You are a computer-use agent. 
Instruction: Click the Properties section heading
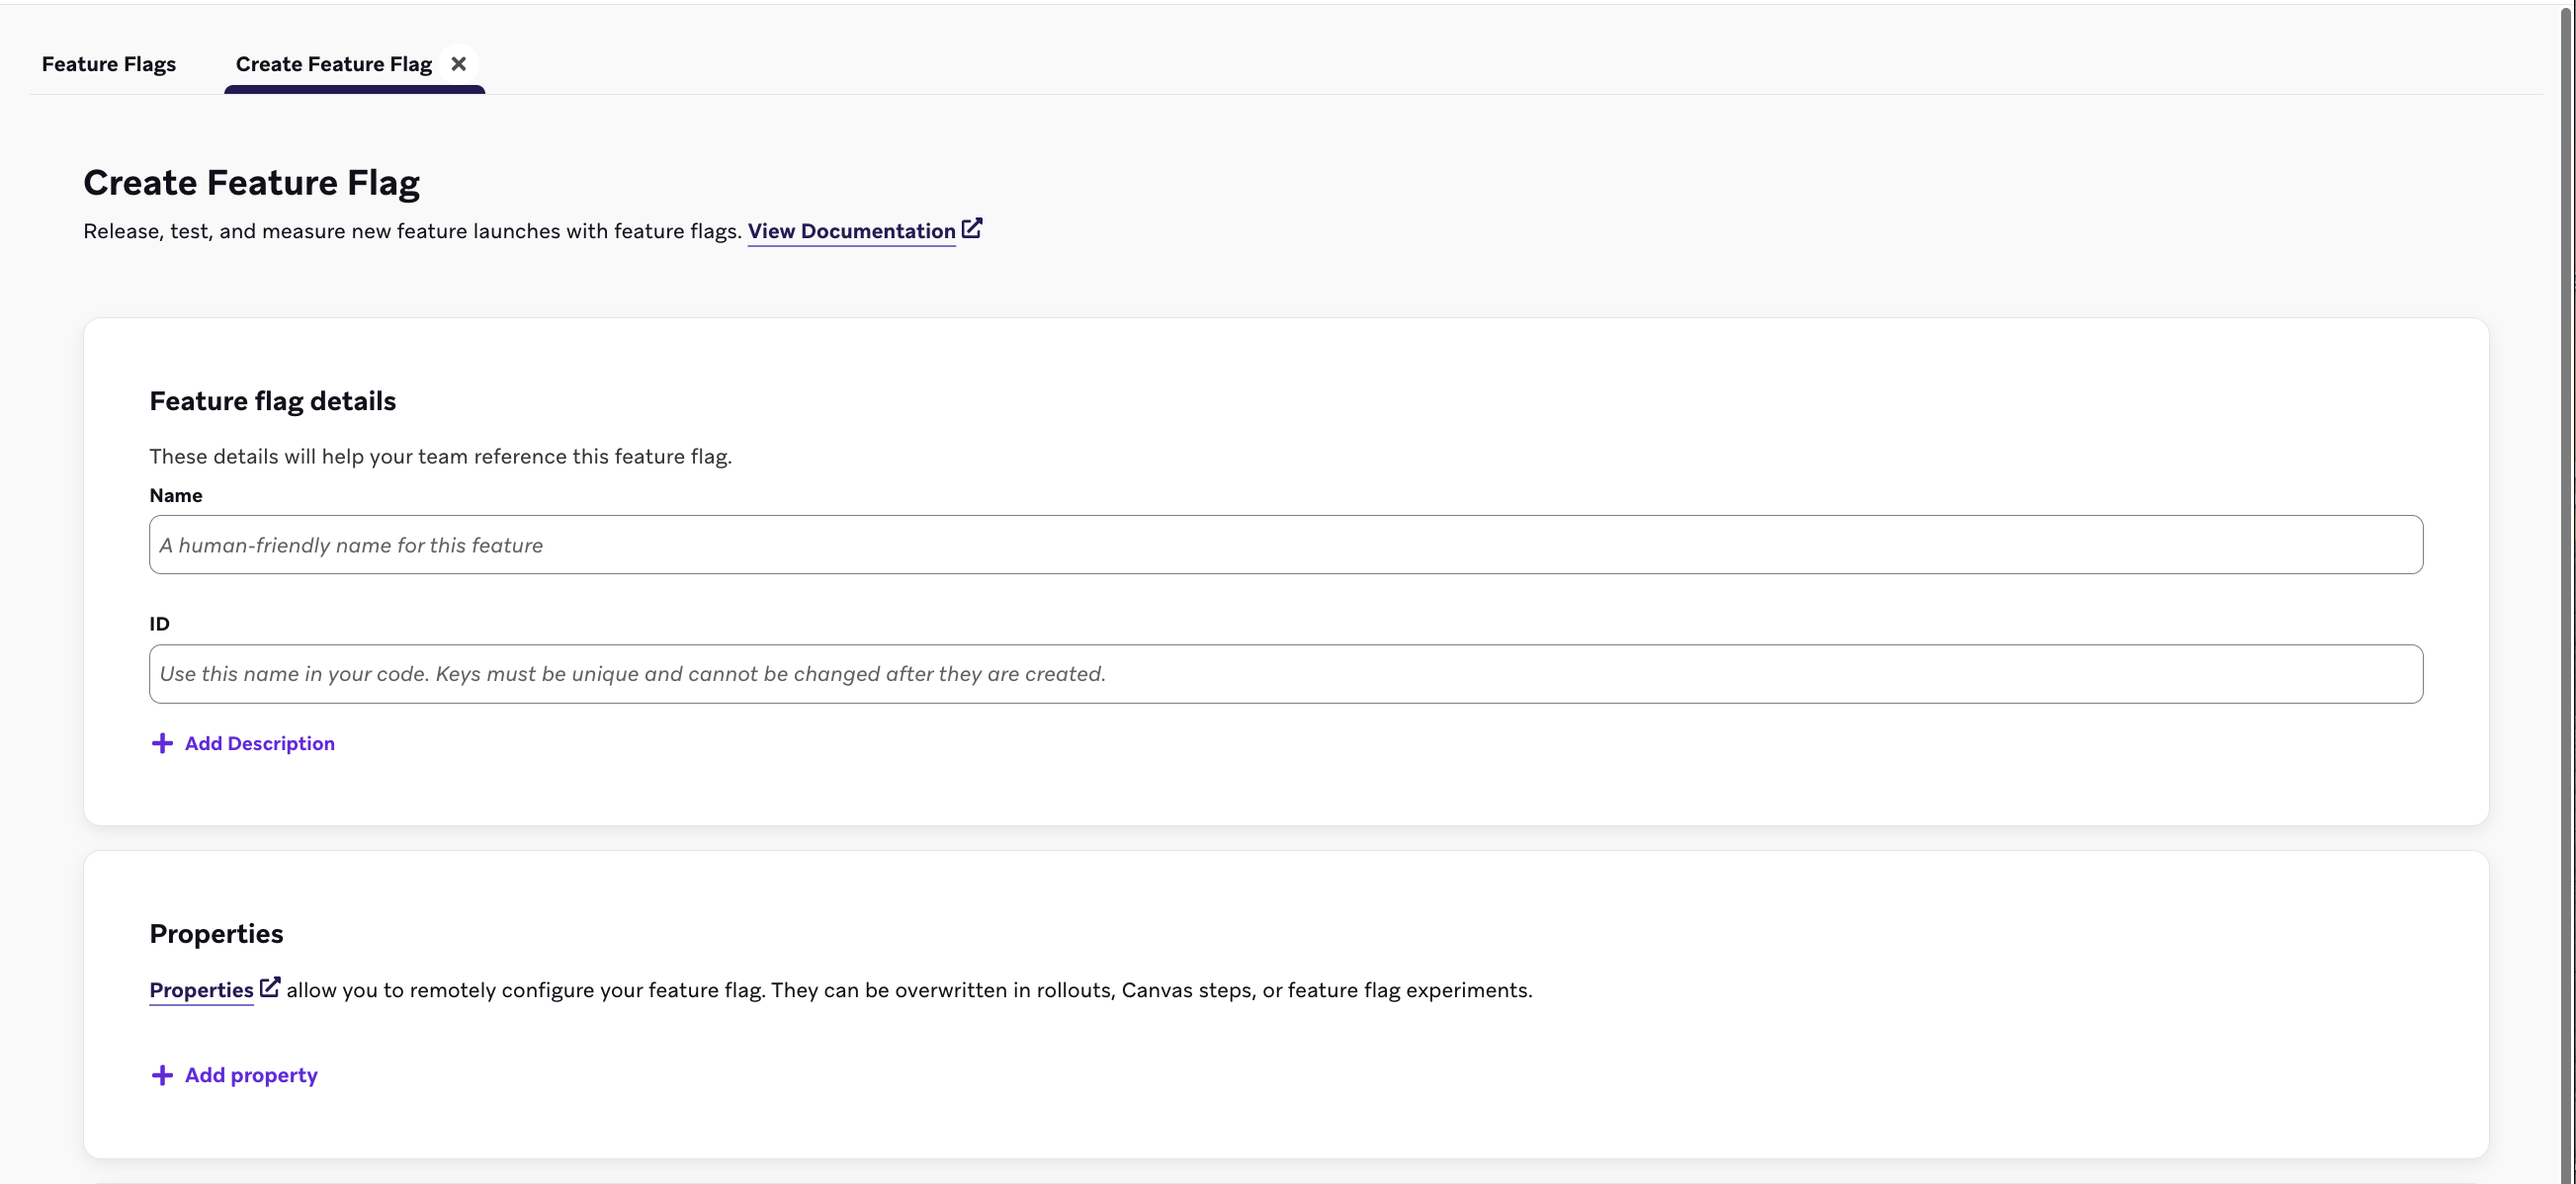[x=216, y=933]
